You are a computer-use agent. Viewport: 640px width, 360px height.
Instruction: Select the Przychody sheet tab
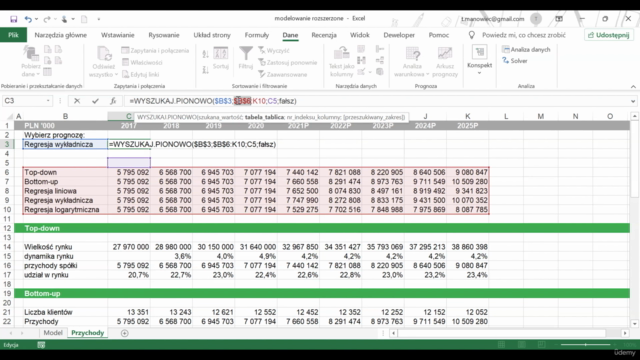point(87,333)
